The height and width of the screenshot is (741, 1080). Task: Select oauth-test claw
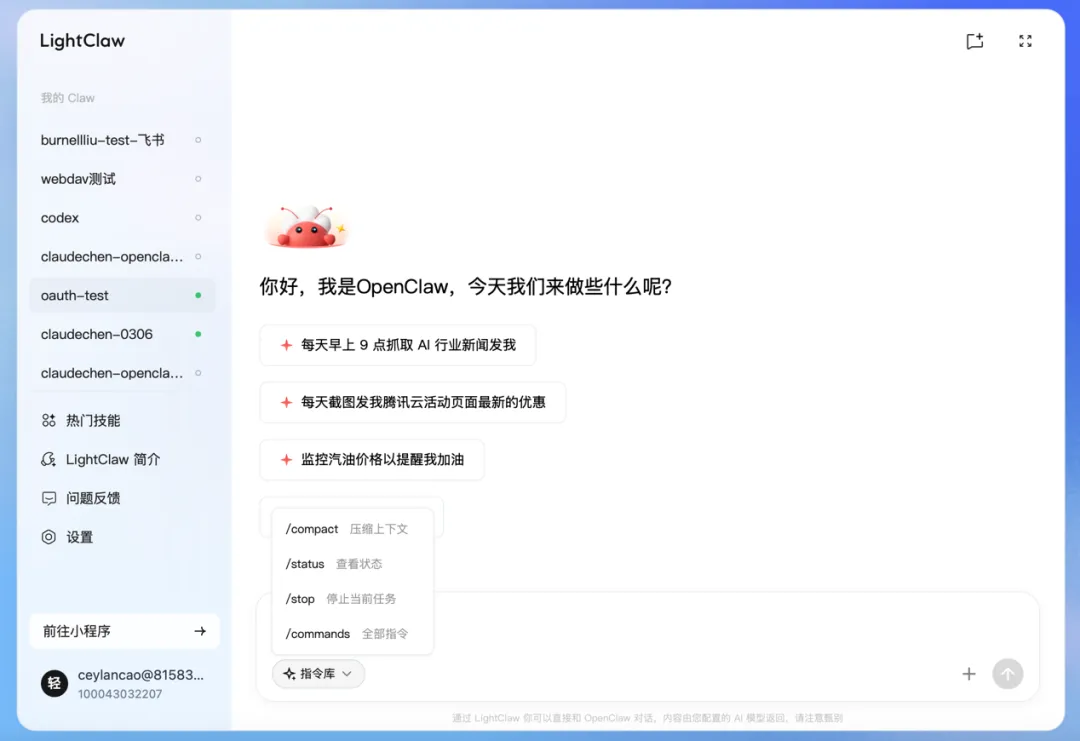(x=123, y=295)
